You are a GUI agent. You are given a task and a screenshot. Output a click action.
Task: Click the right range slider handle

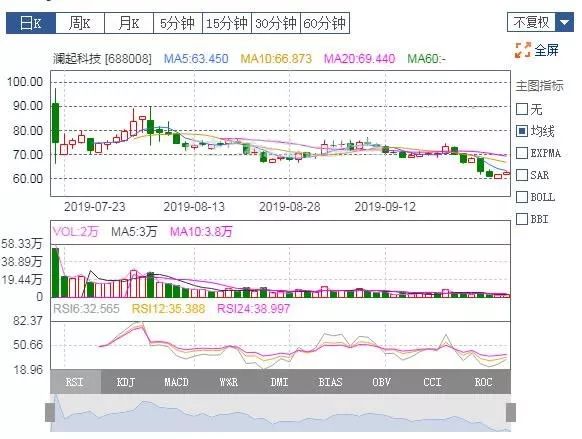click(511, 412)
